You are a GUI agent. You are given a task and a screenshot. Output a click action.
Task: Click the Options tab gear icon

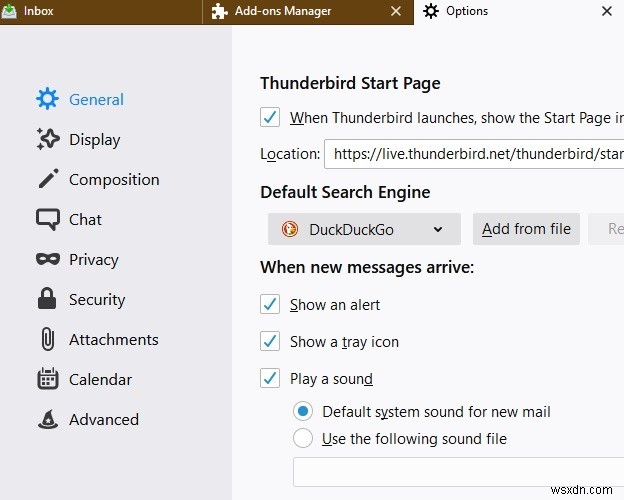pos(431,11)
